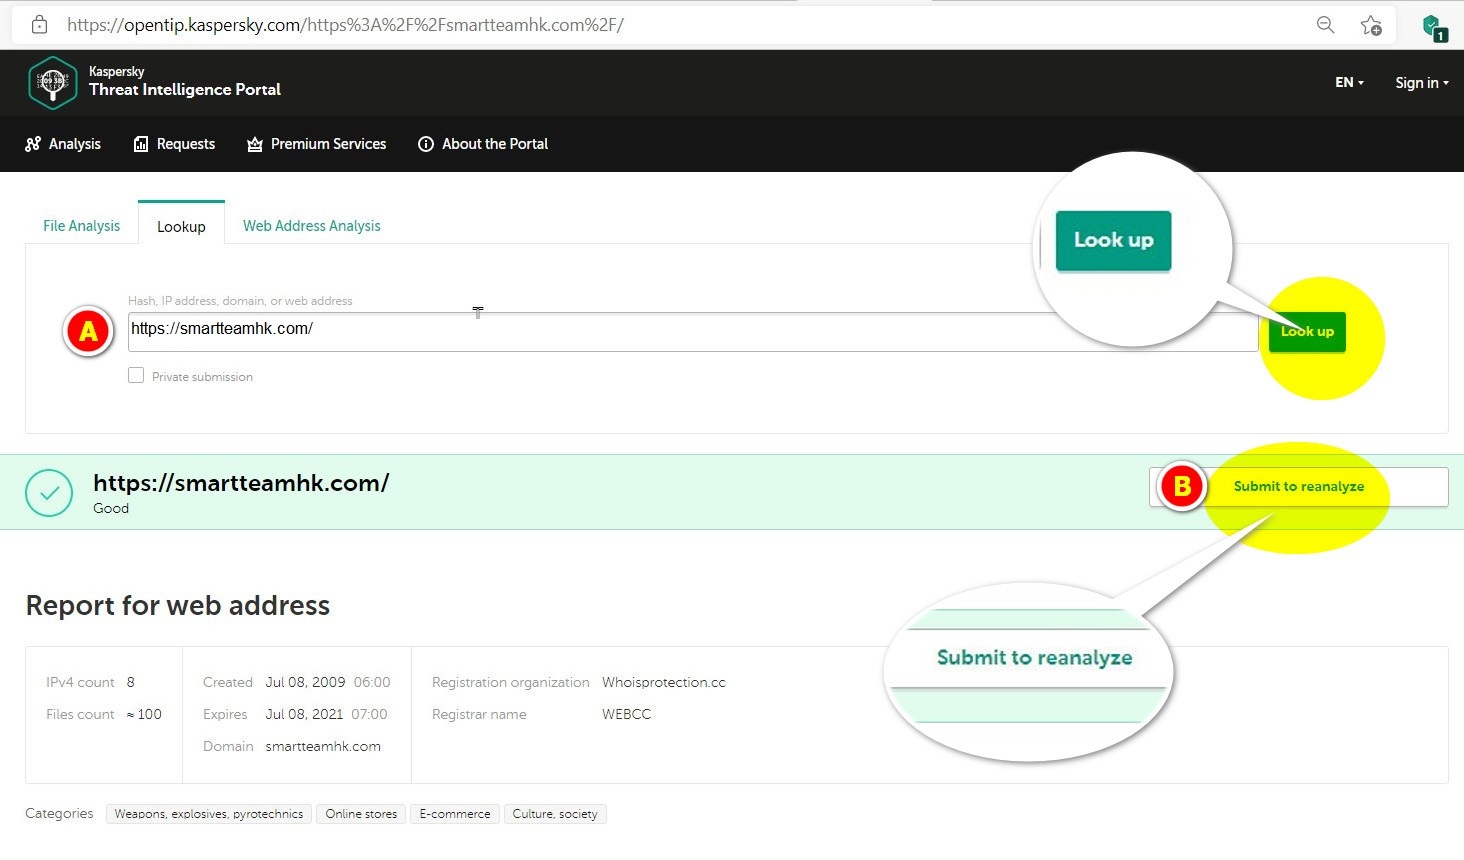The image size is (1464, 860).
Task: Click the Culture, society category tag
Action: (555, 814)
